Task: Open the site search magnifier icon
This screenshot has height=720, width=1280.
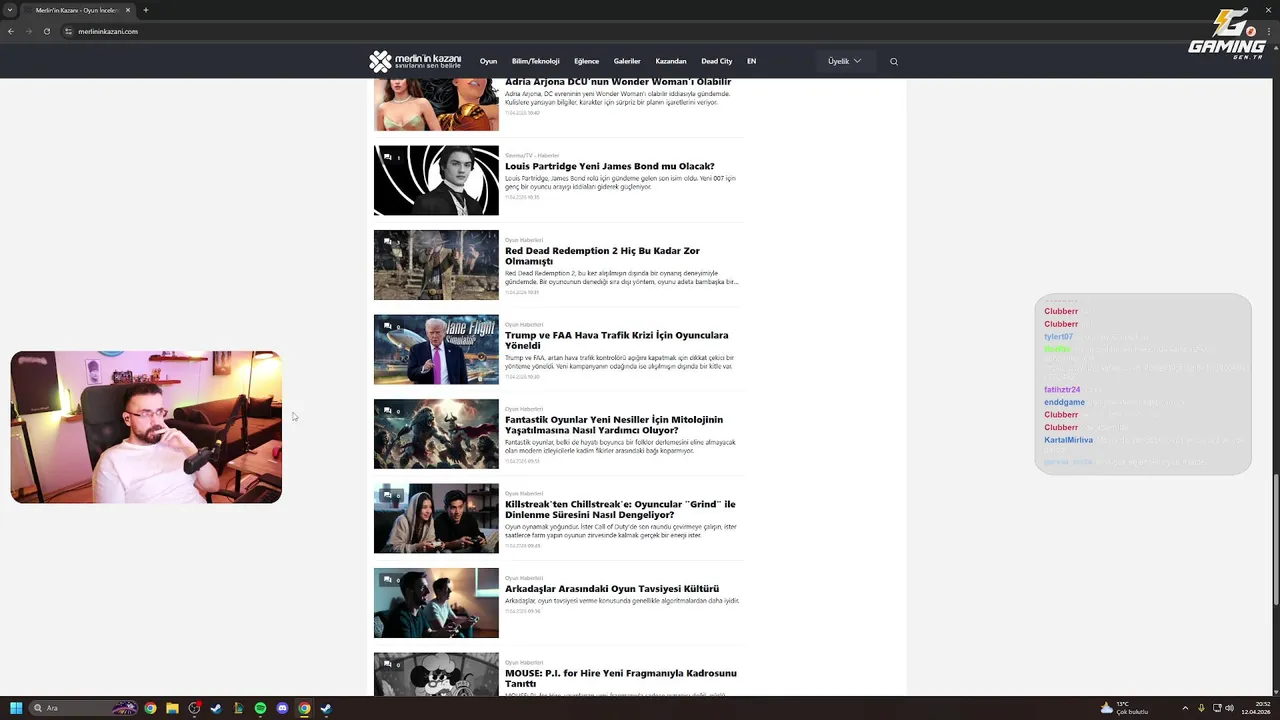Action: pyautogui.click(x=894, y=61)
